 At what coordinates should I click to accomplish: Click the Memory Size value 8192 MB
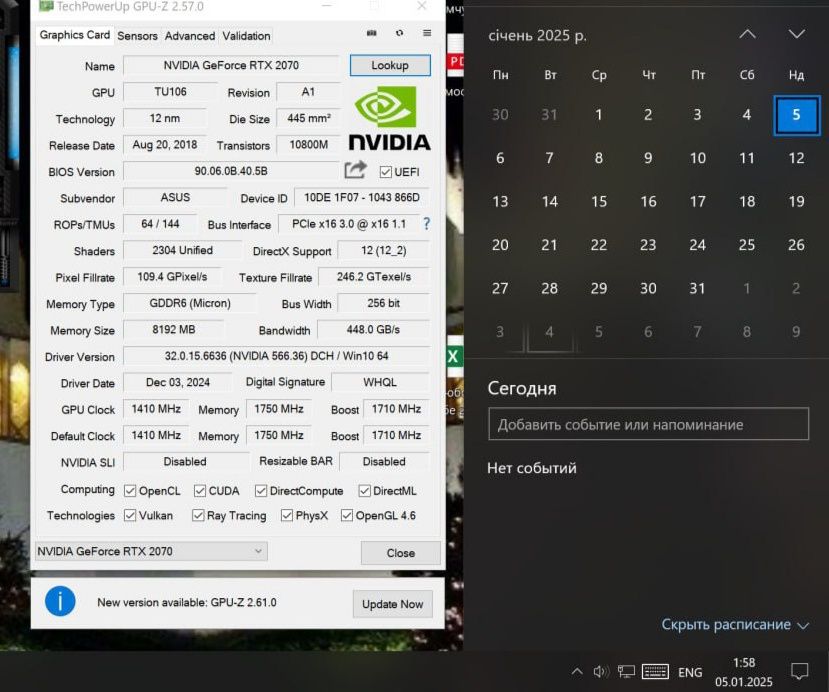coord(173,330)
